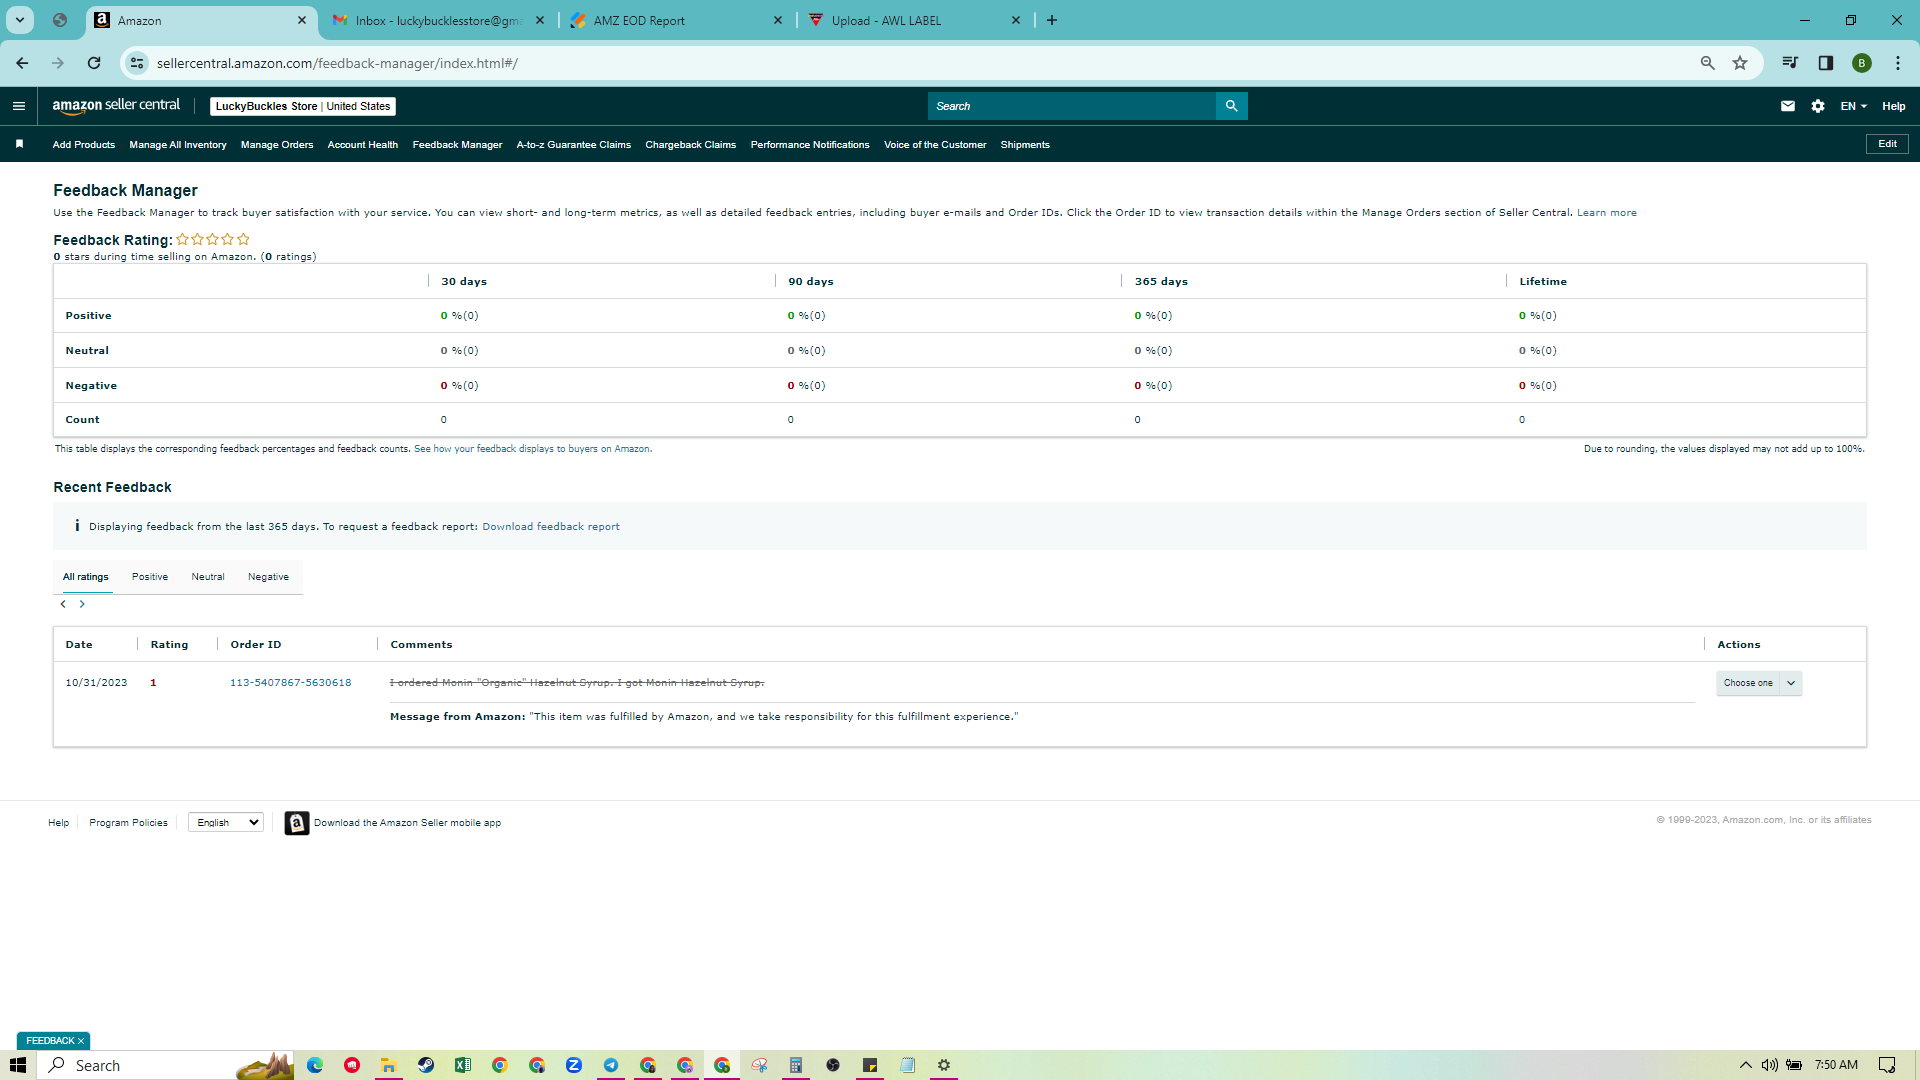Viewport: 1920px width, 1080px height.
Task: Click the Download feedback report link
Action: click(x=551, y=527)
